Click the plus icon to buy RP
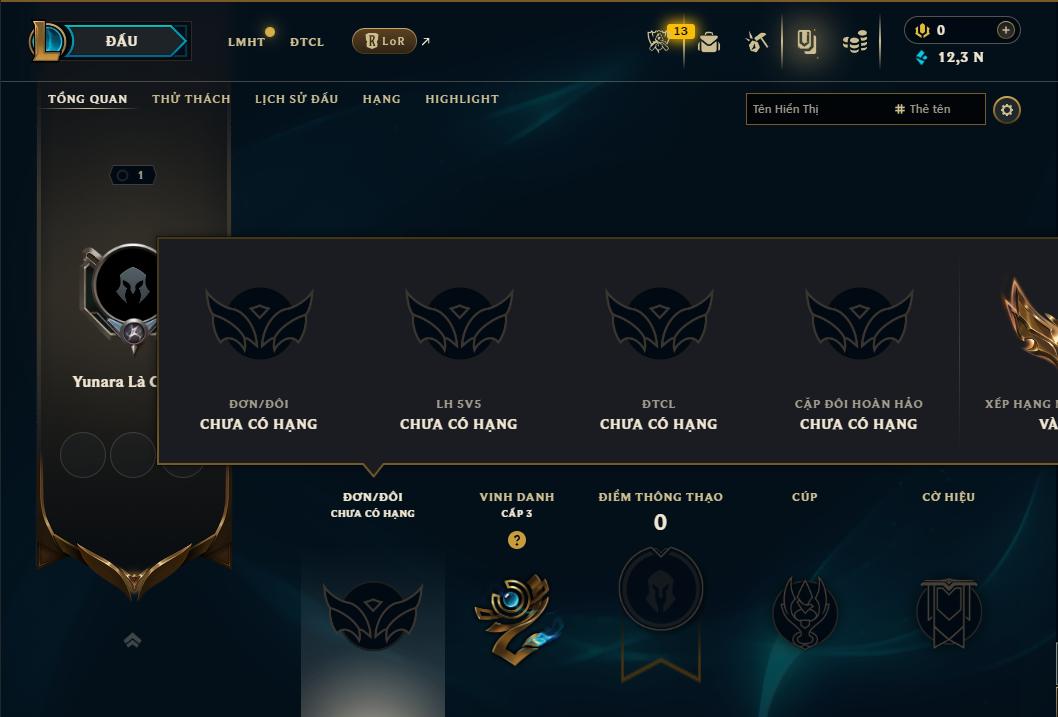 1005,30
